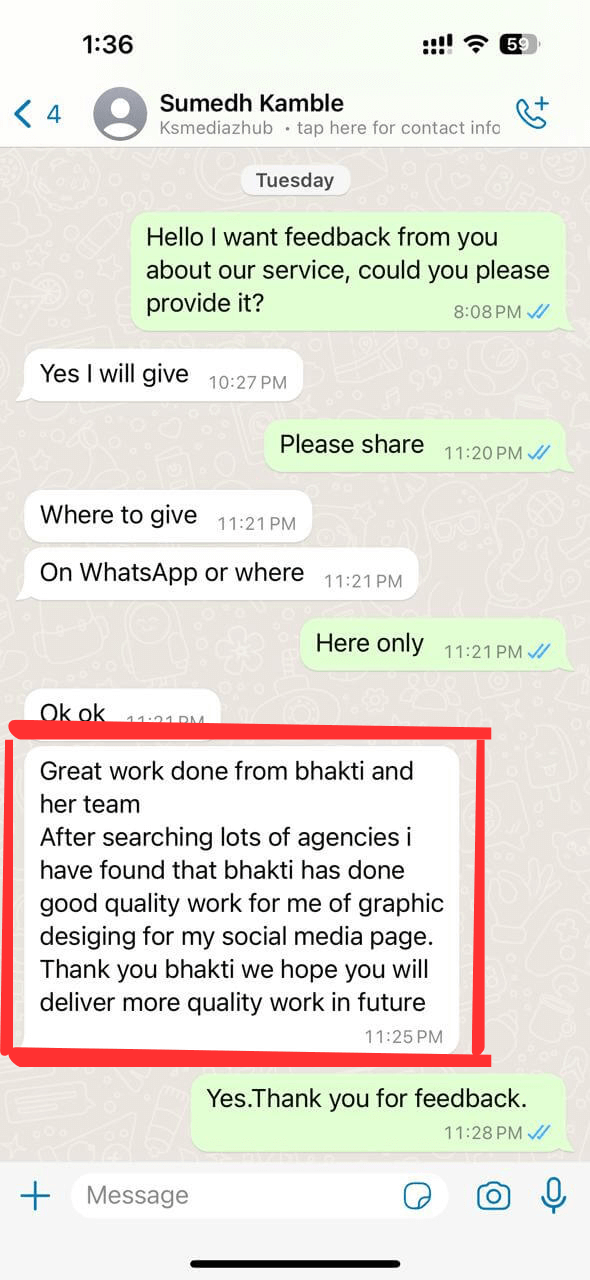Check the battery indicator in status bar
The width and height of the screenshot is (590, 1280).
pyautogui.click(x=520, y=44)
